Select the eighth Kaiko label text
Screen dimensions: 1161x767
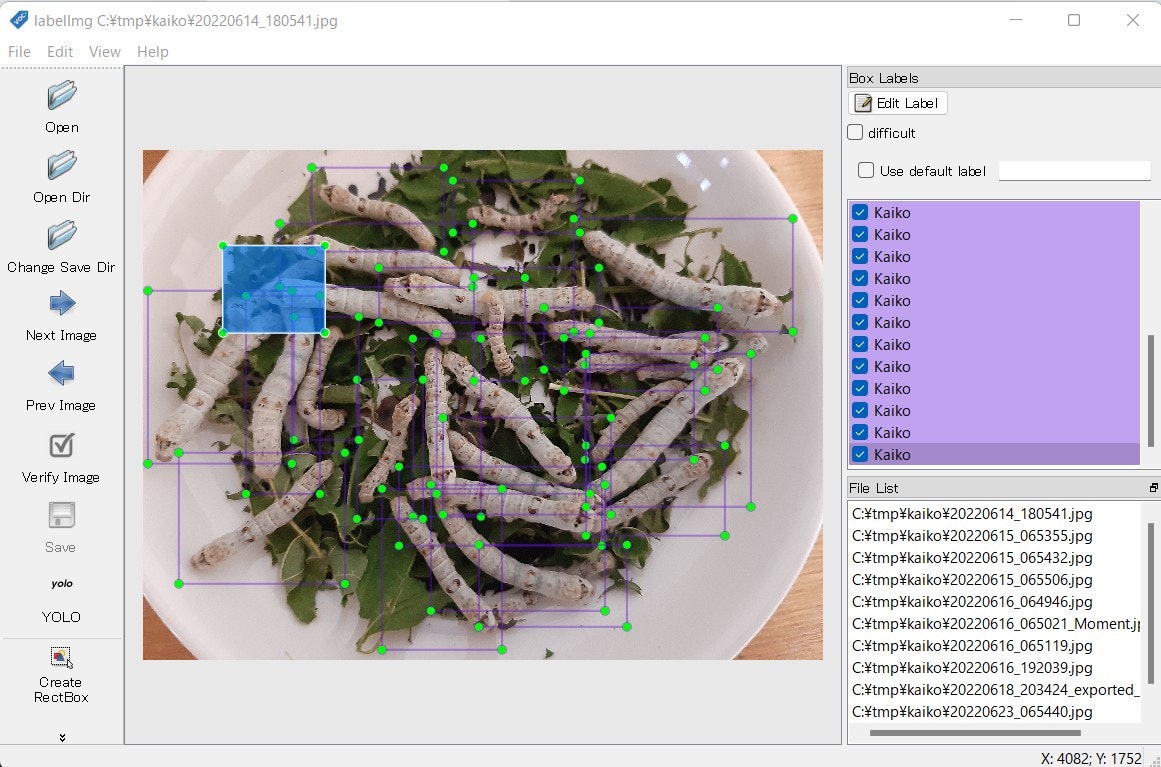[x=891, y=366]
